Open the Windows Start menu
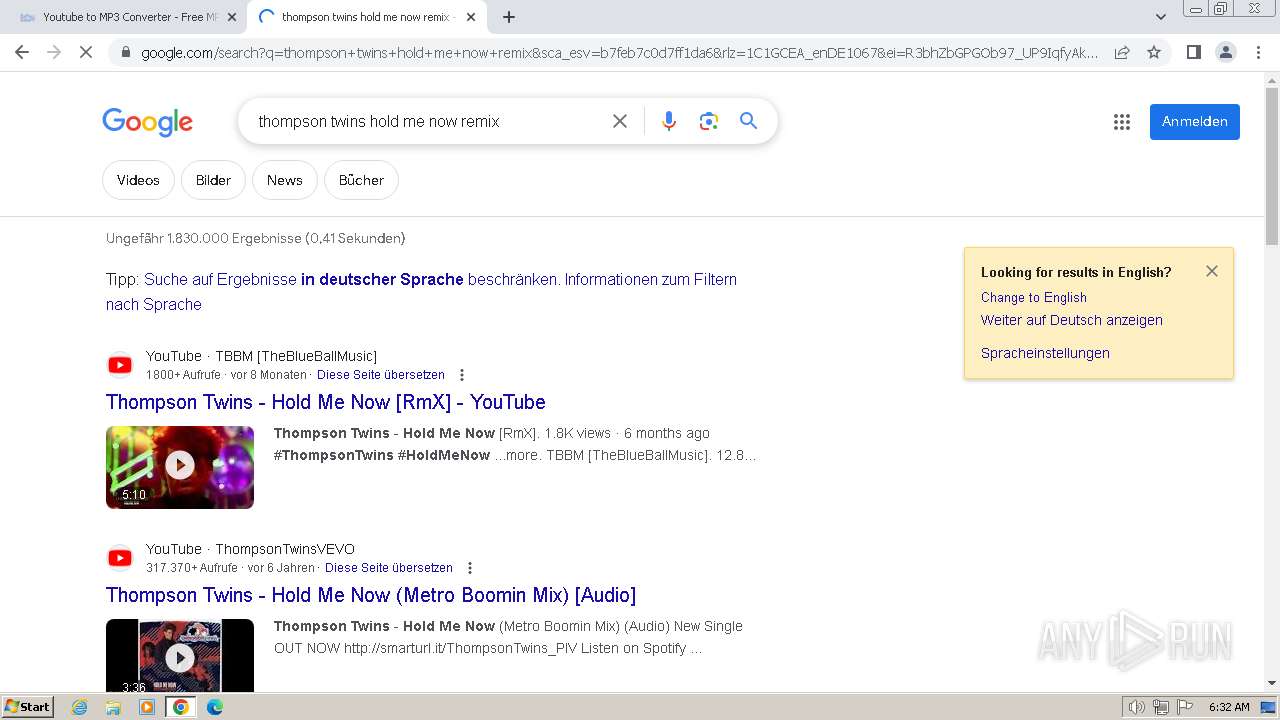1280x720 pixels. 27,707
